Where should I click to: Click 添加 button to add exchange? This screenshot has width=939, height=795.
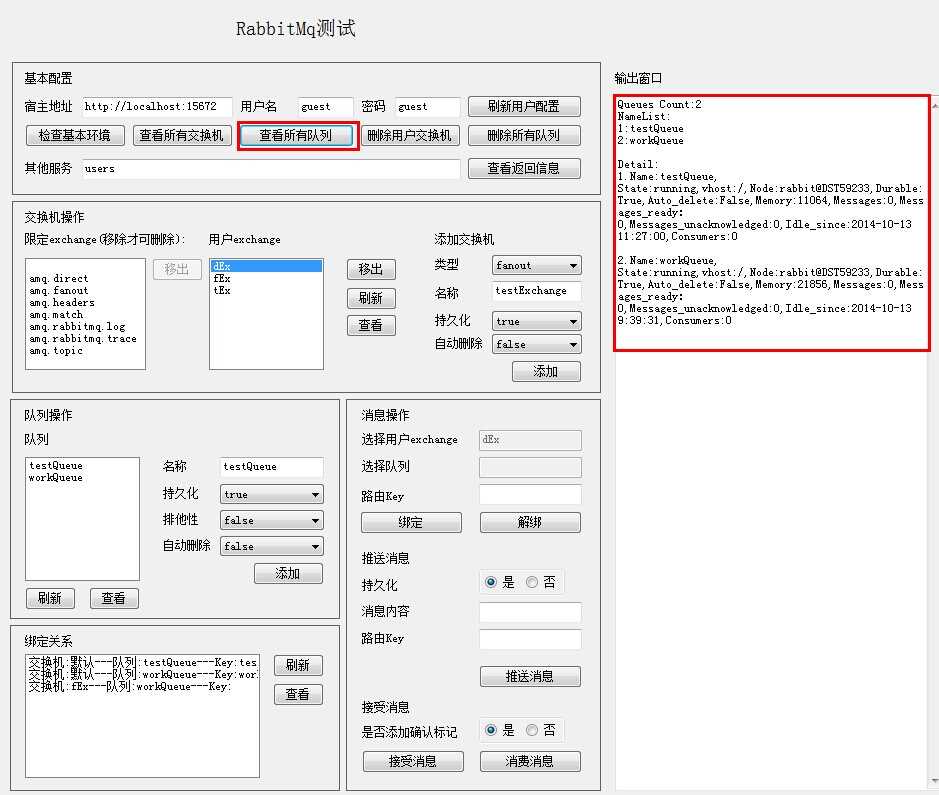[x=546, y=371]
